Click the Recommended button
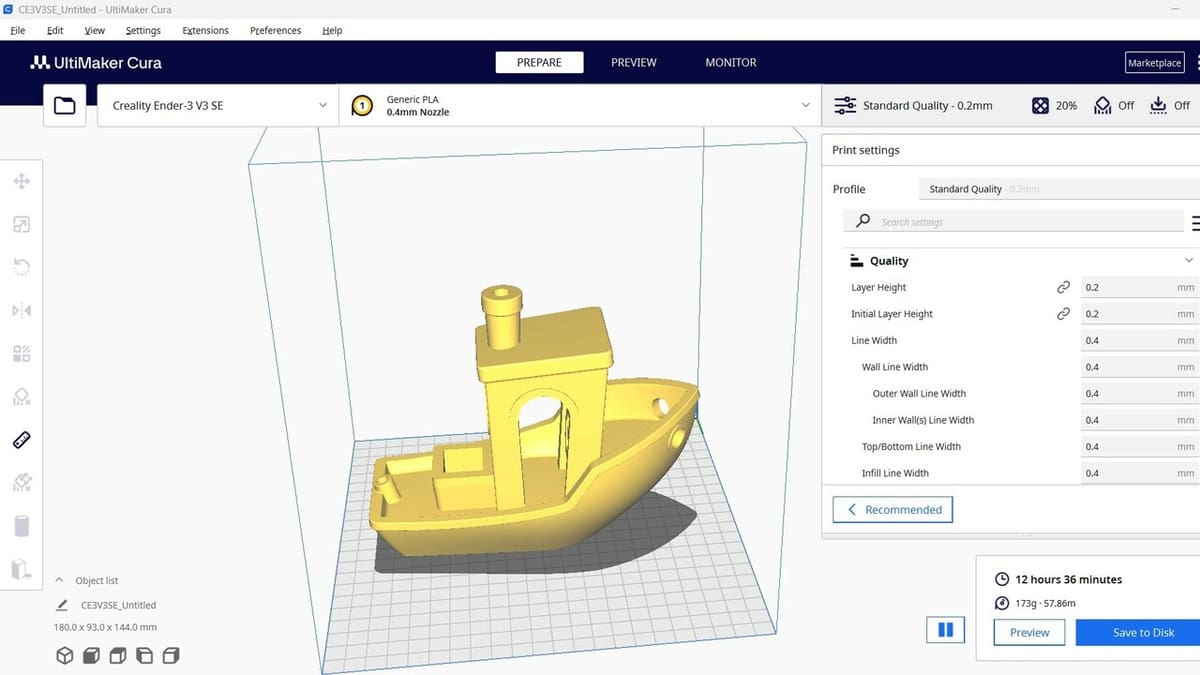Viewport: 1200px width, 675px height. click(893, 510)
